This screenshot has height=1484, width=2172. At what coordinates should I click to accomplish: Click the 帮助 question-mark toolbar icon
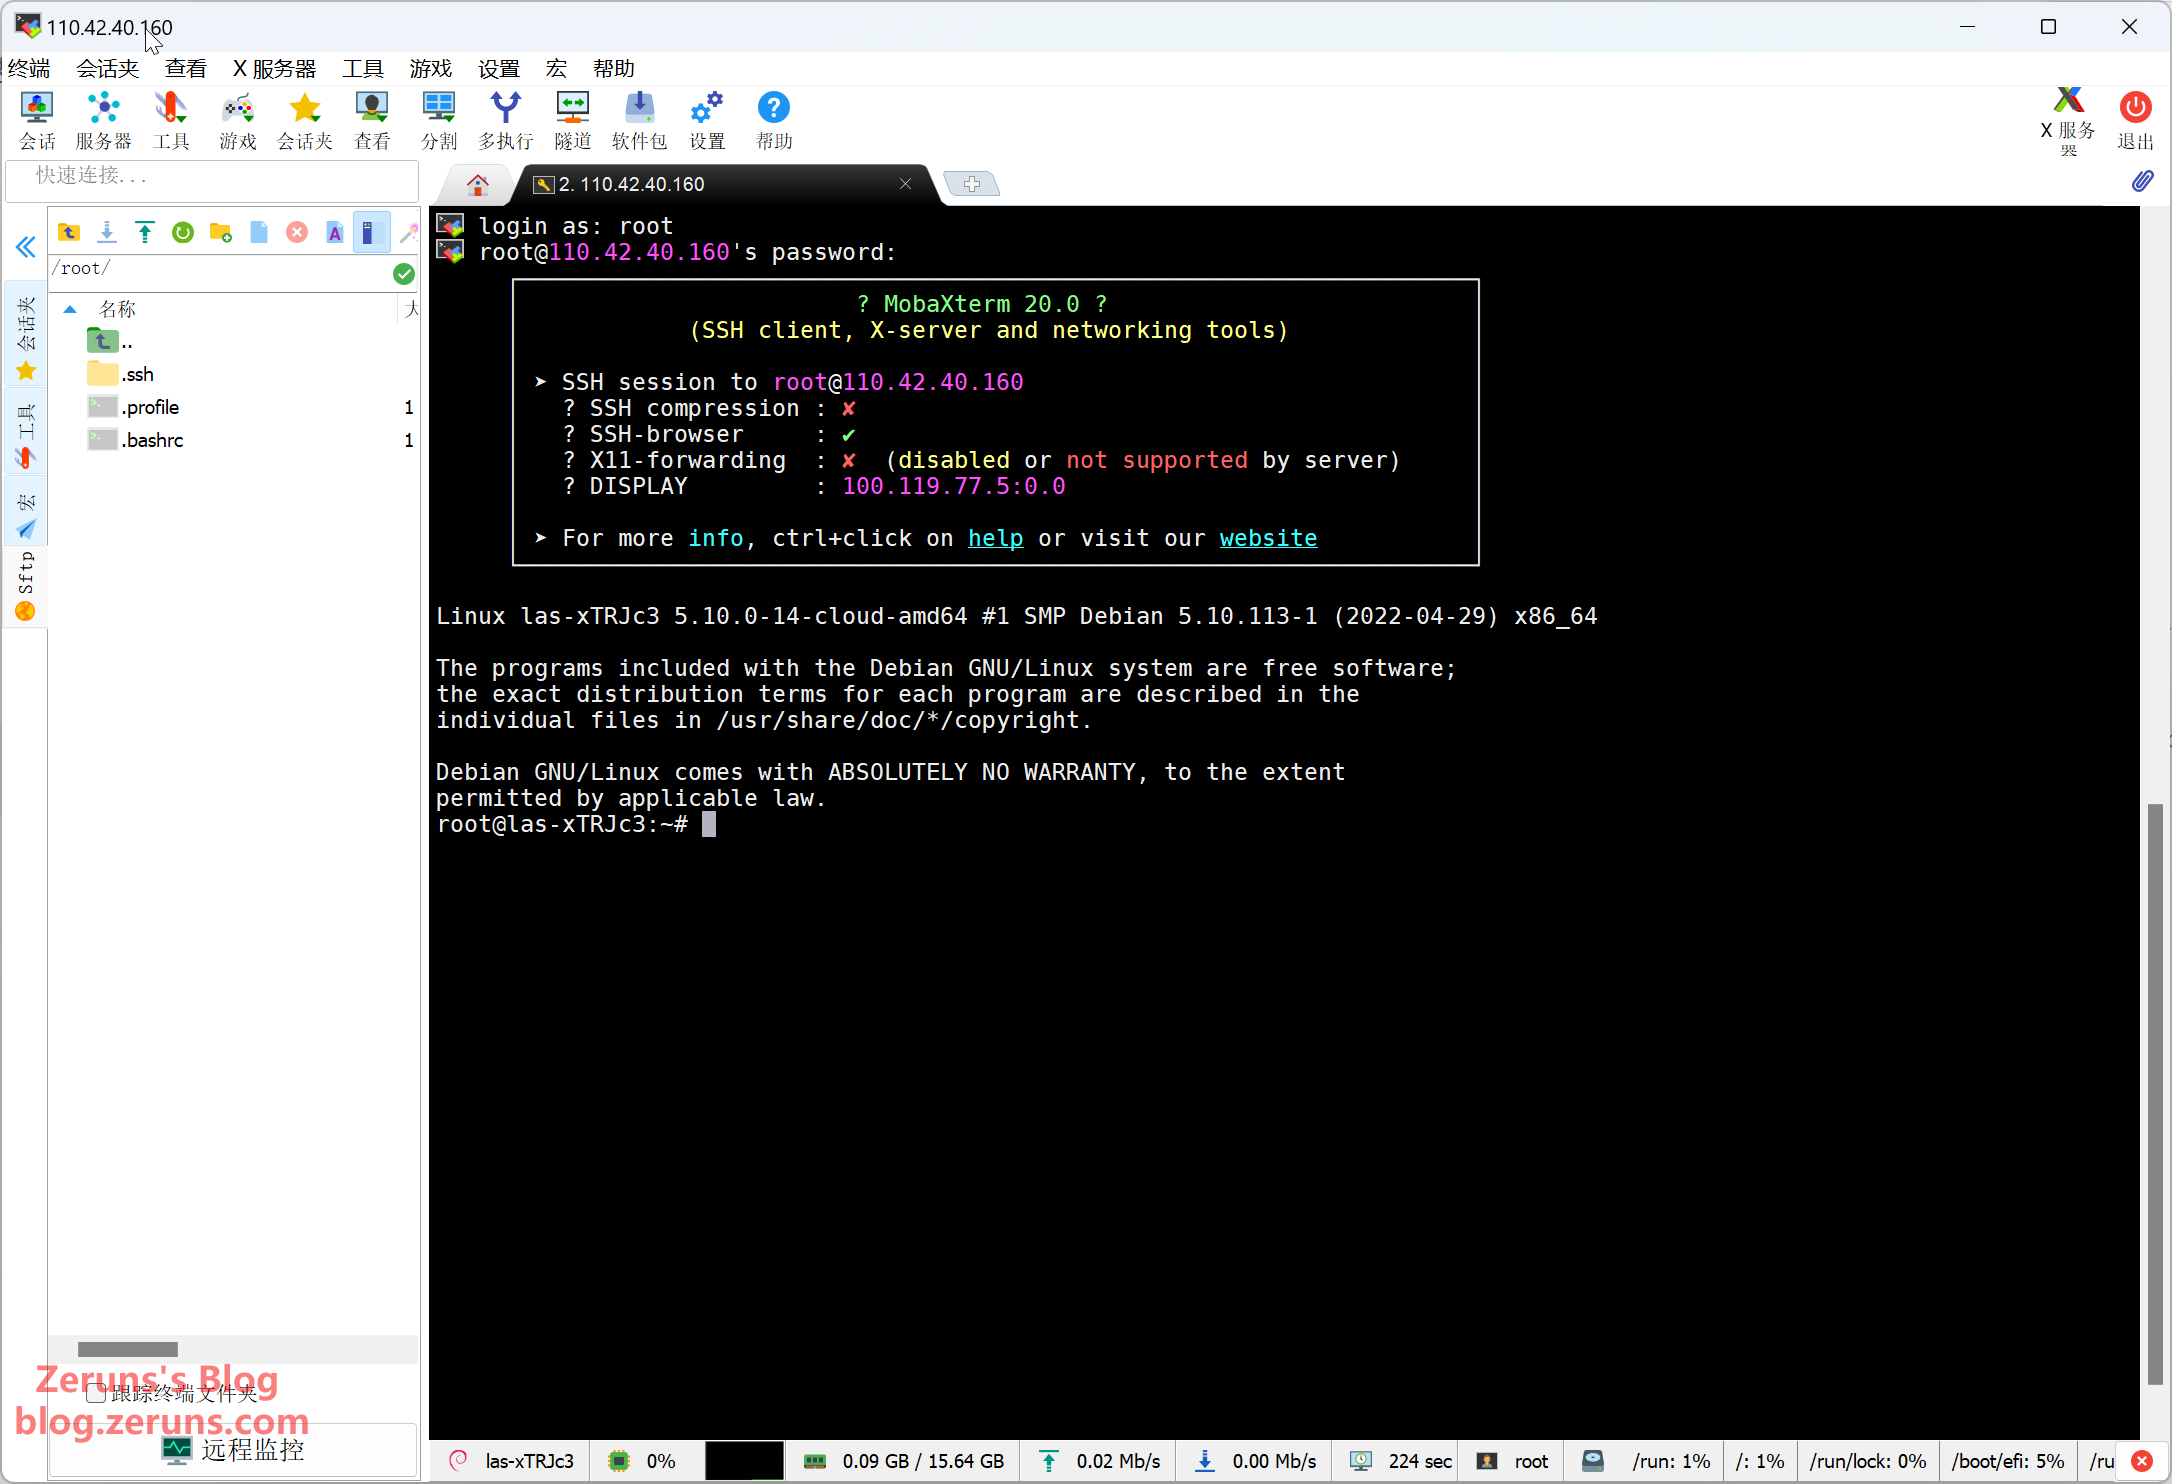774,120
